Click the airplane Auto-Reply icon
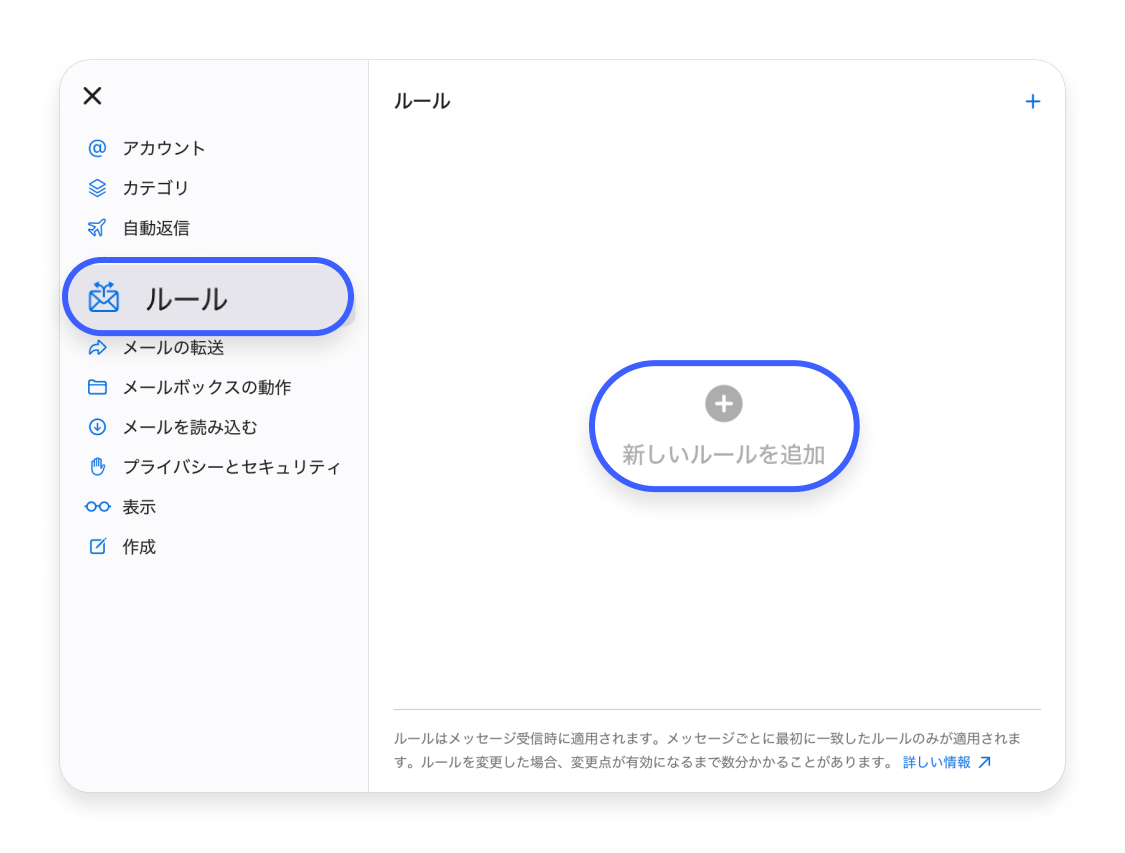The width and height of the screenshot is (1125, 853). 97,227
